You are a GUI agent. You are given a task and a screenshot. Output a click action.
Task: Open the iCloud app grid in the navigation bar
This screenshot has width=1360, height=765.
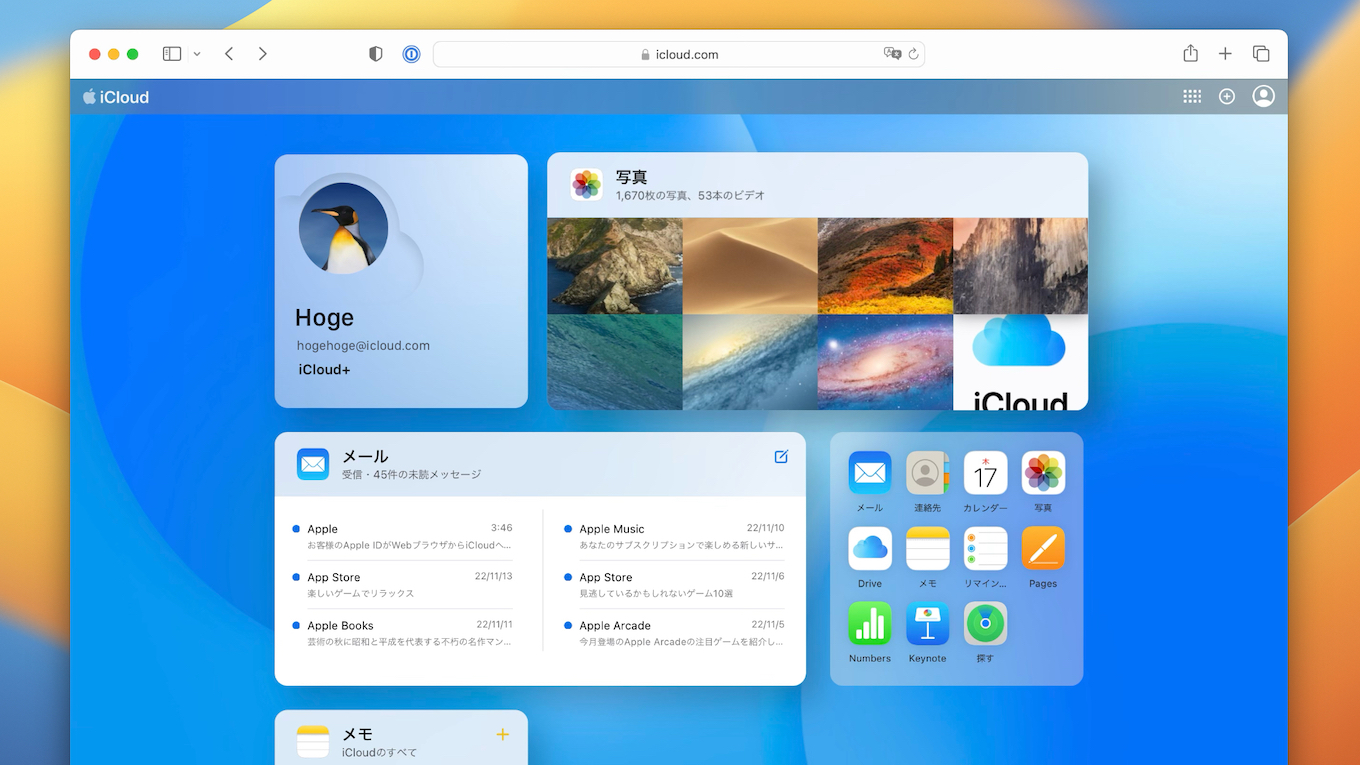pyautogui.click(x=1191, y=96)
